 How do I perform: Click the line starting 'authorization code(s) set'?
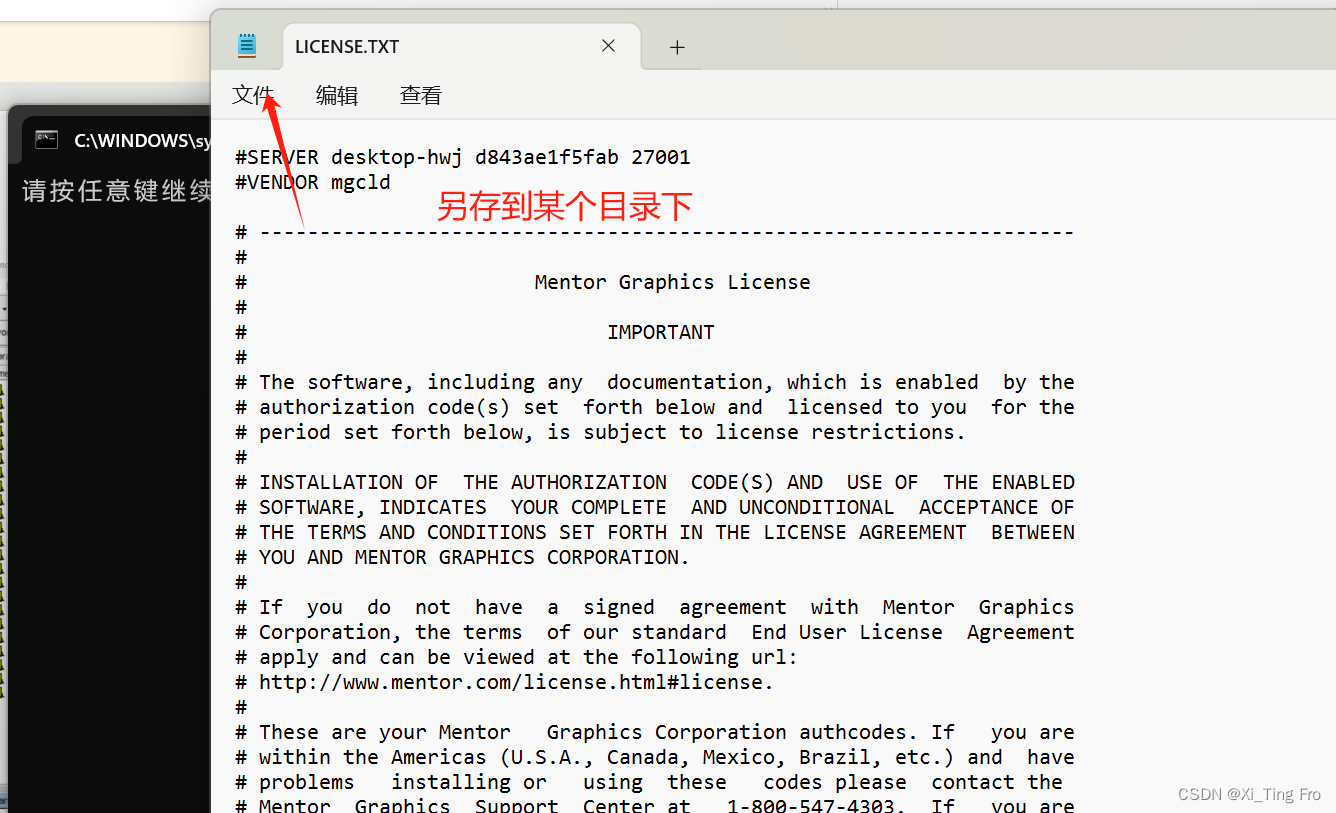655,407
